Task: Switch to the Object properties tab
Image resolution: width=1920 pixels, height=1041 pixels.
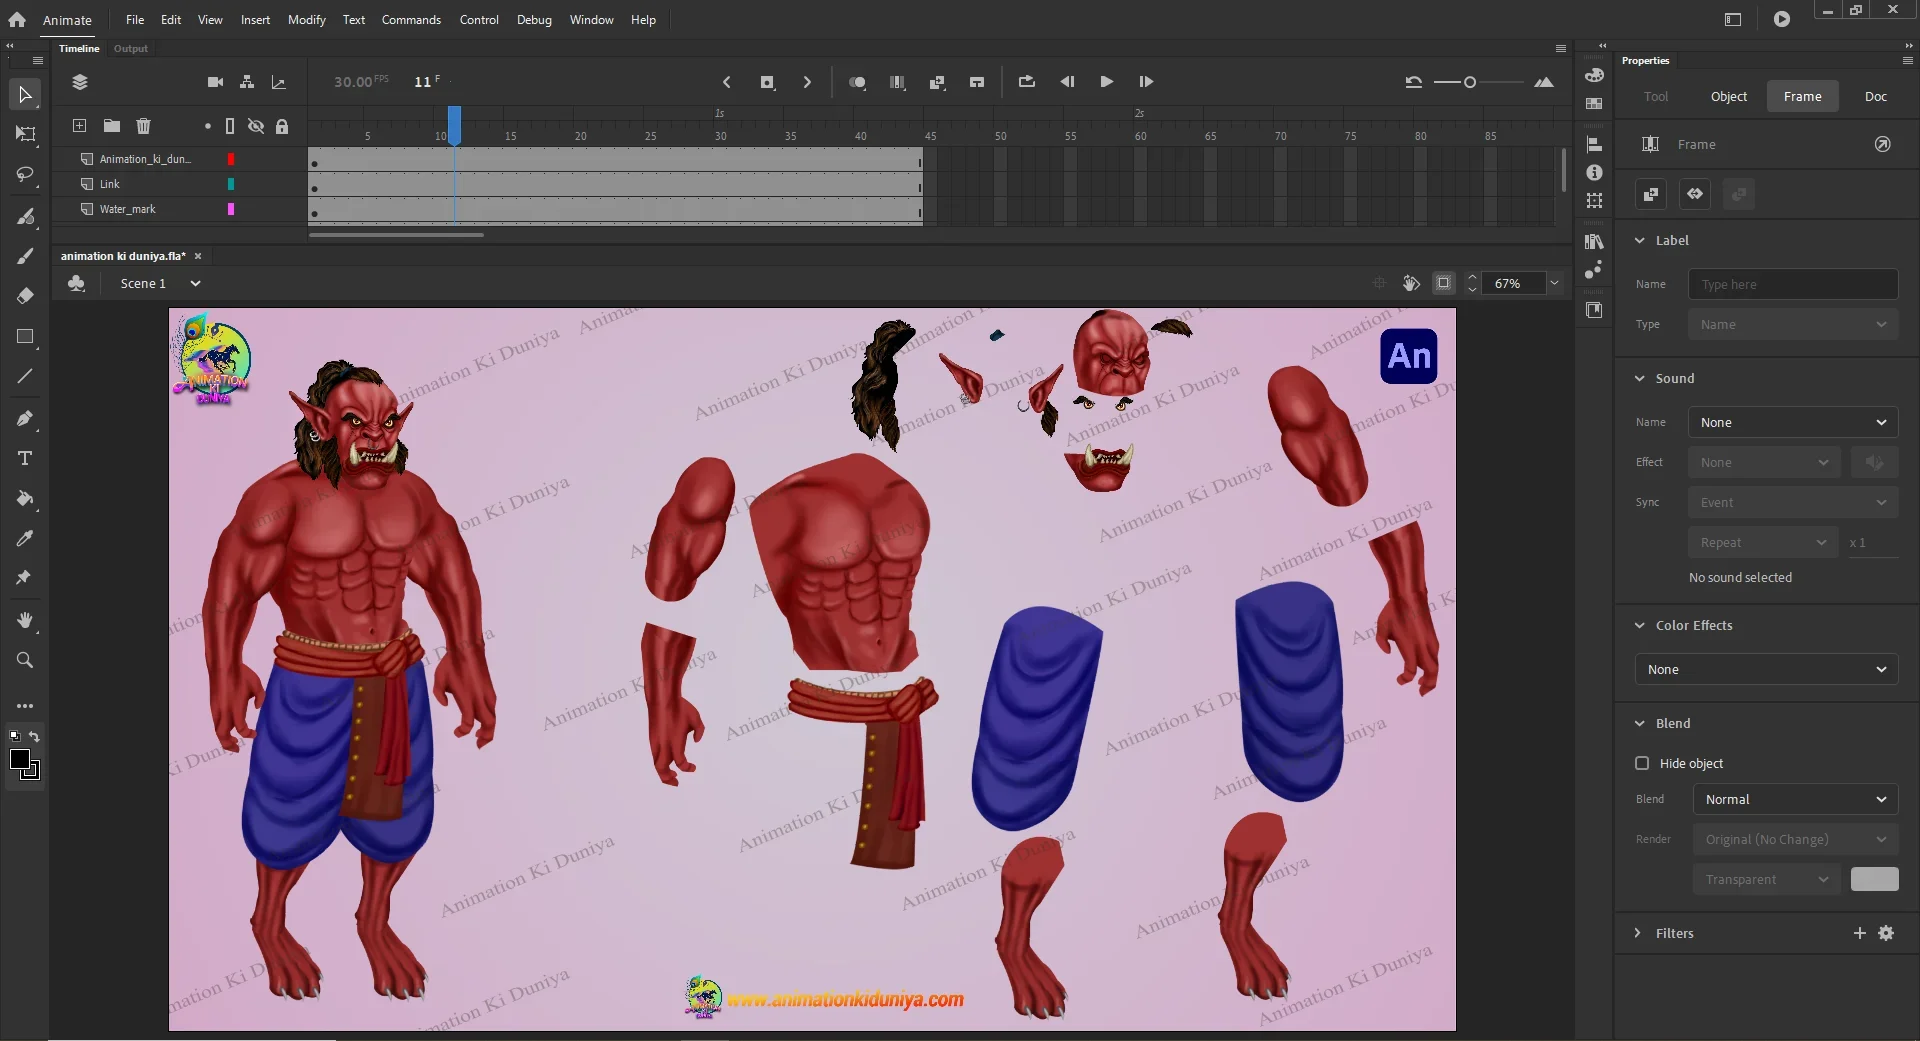Action: pyautogui.click(x=1728, y=96)
